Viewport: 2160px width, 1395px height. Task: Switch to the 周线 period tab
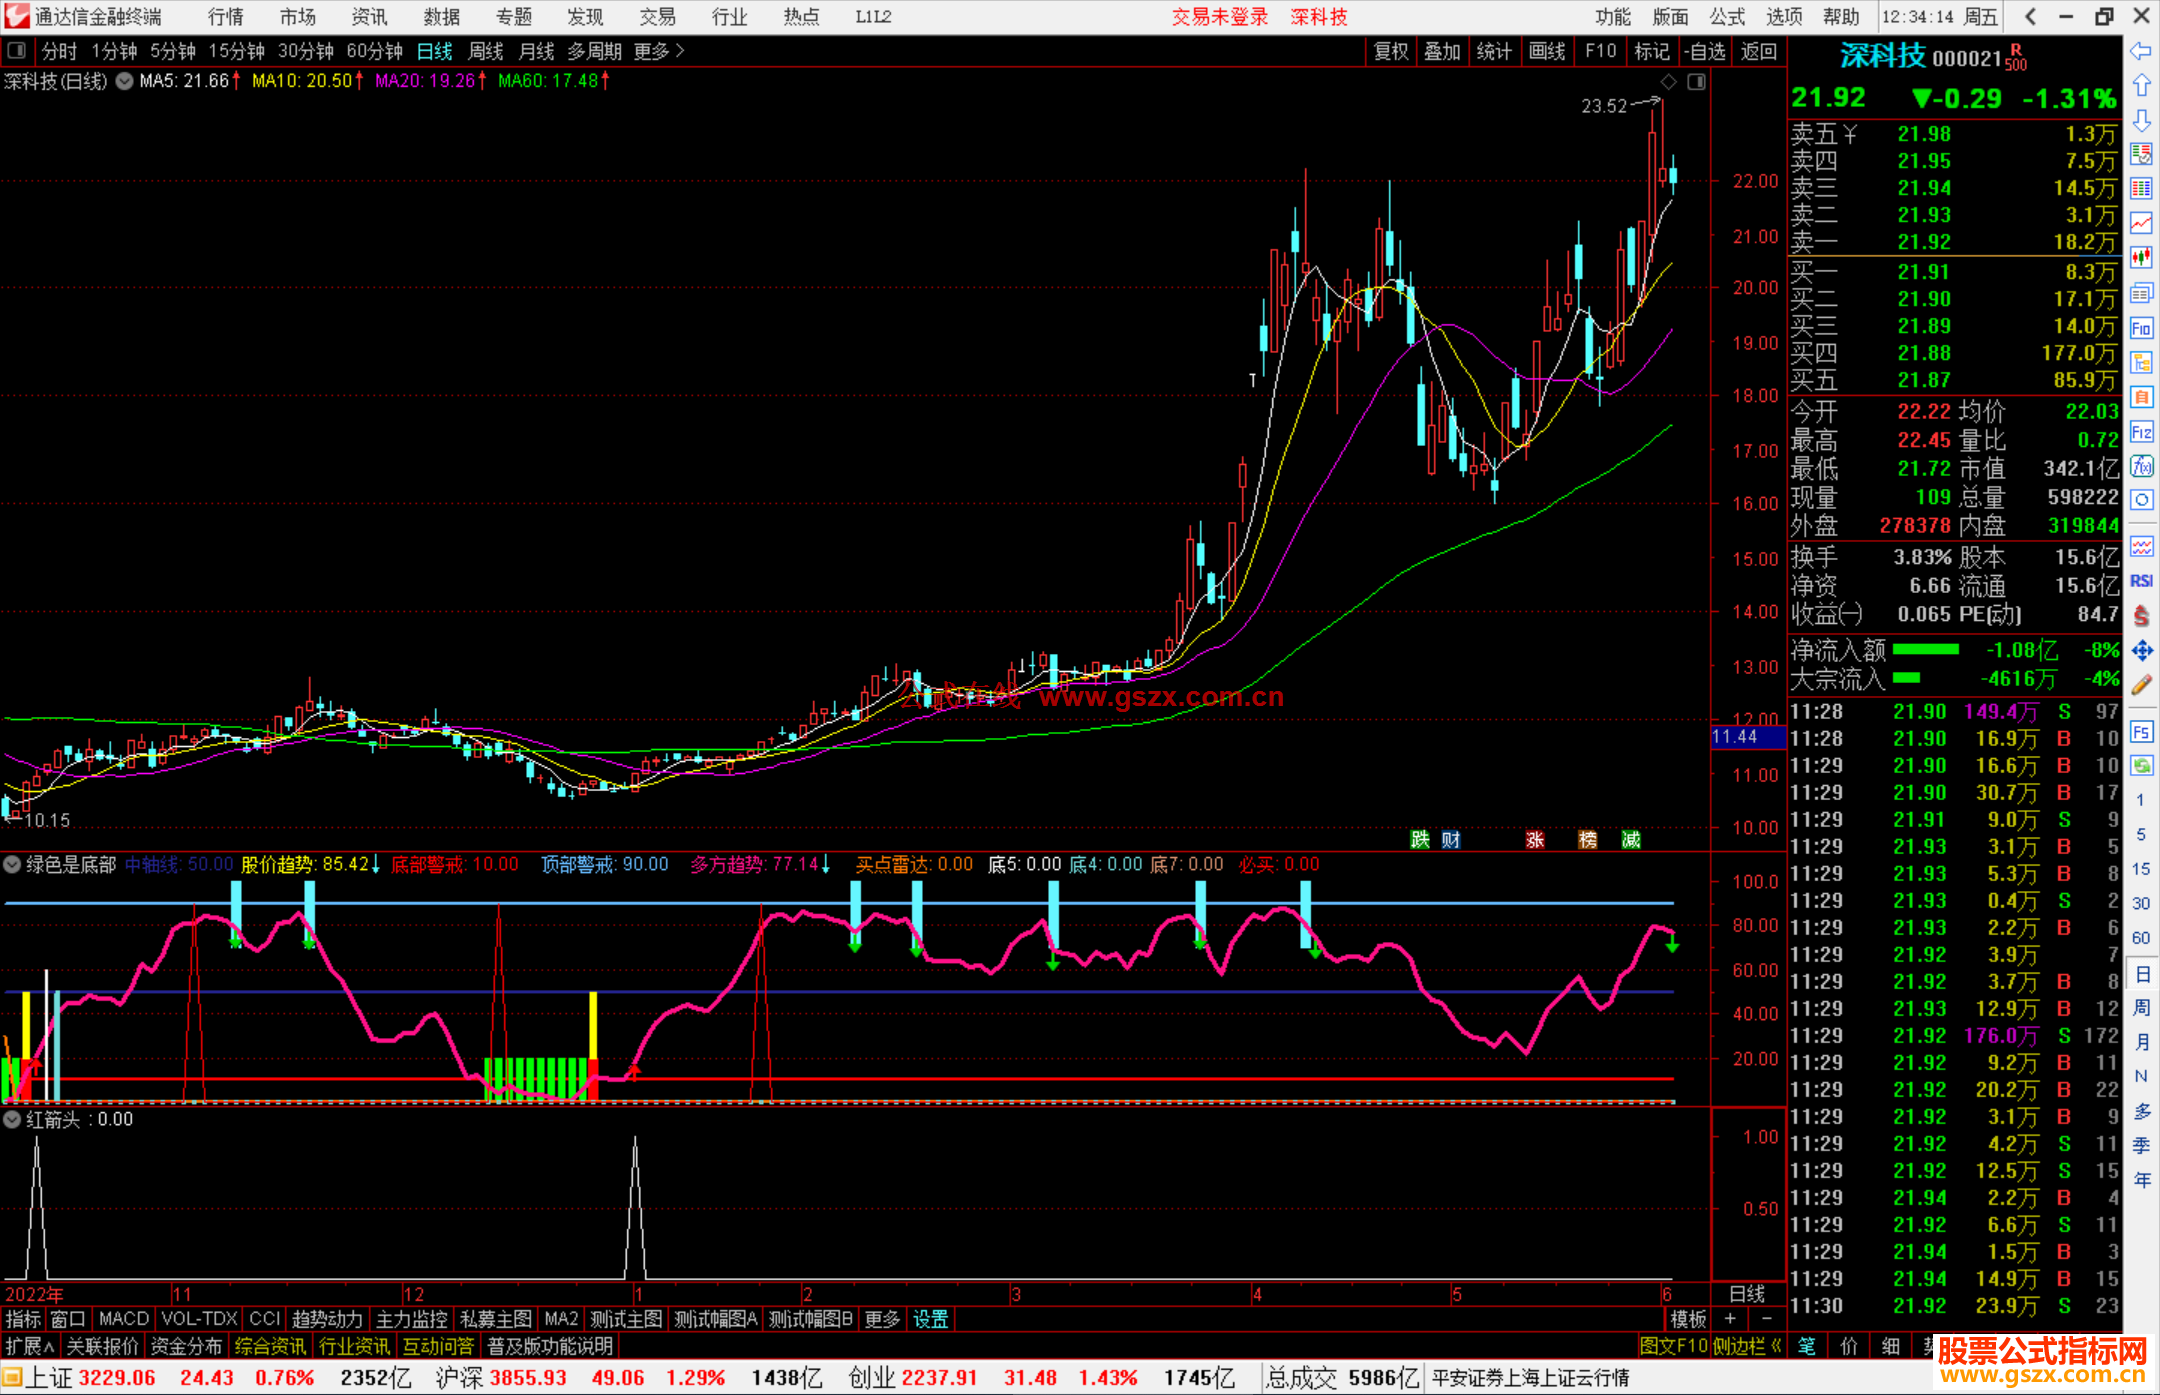[x=485, y=51]
